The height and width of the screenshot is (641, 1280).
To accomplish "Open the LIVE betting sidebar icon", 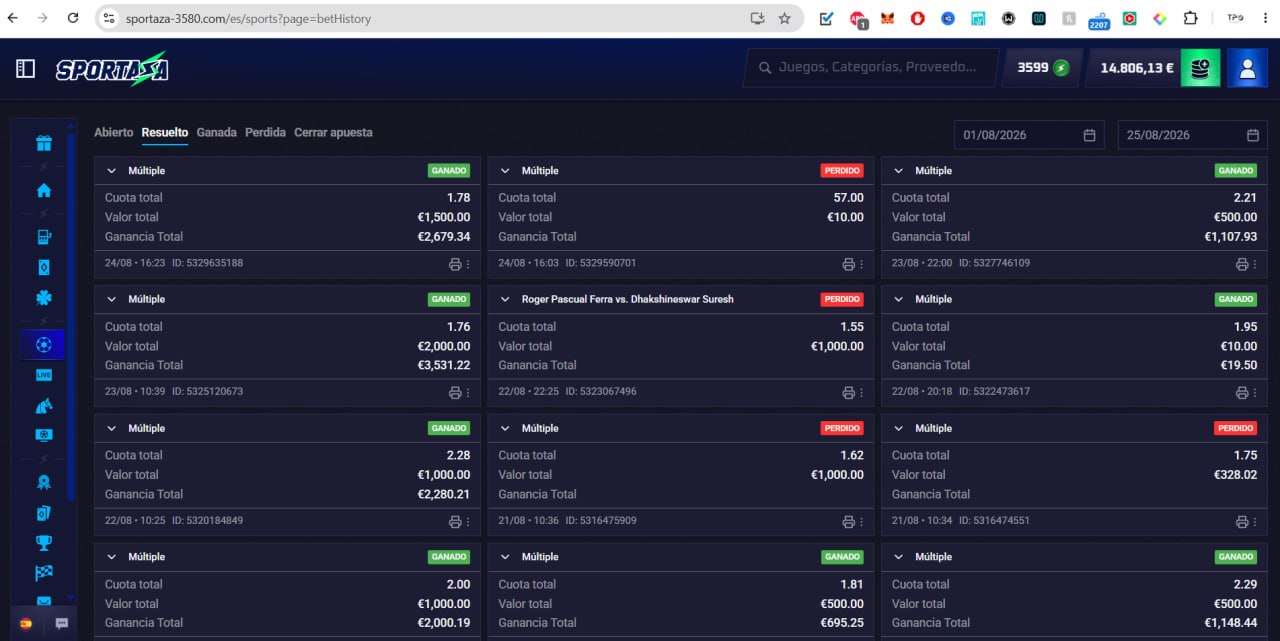I will pos(44,375).
